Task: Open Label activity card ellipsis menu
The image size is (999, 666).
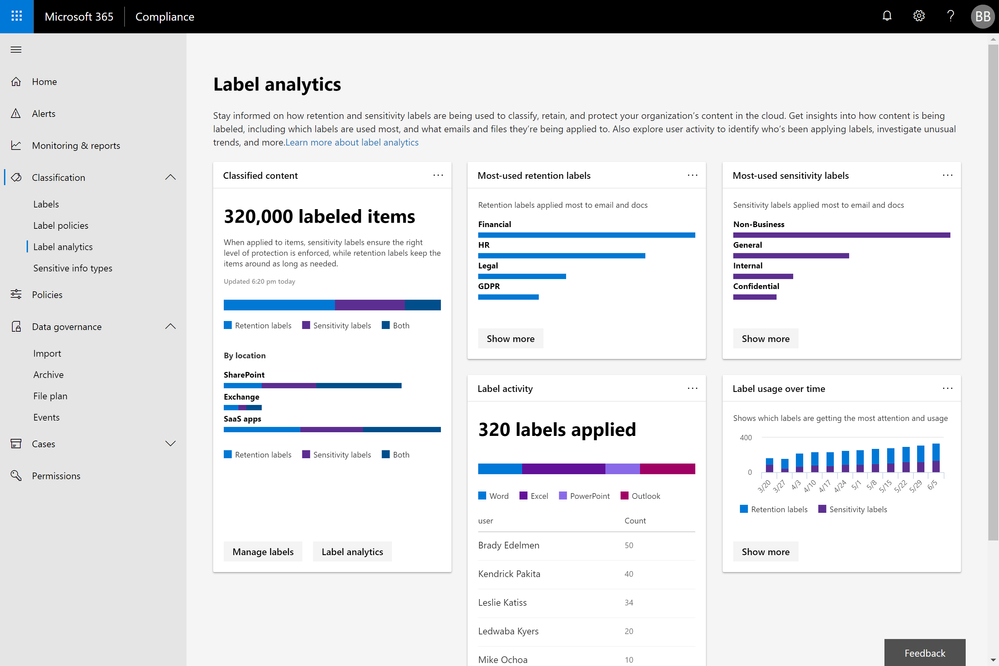Action: 693,388
